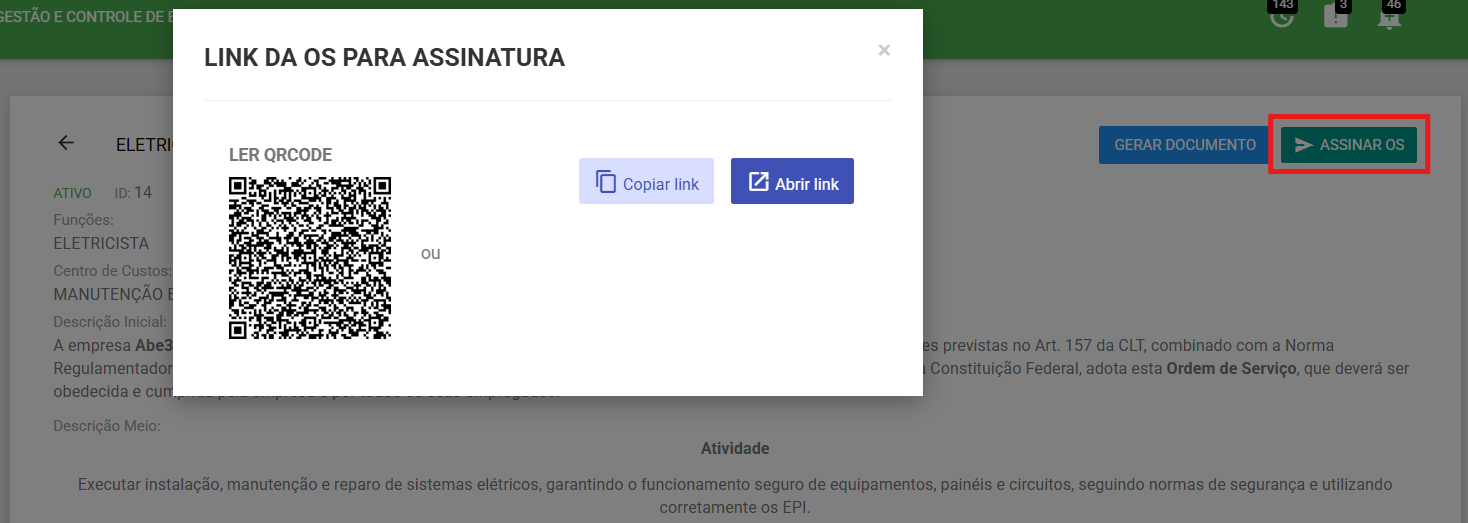Click the ID: 14 text
The width and height of the screenshot is (1468, 523).
133,192
